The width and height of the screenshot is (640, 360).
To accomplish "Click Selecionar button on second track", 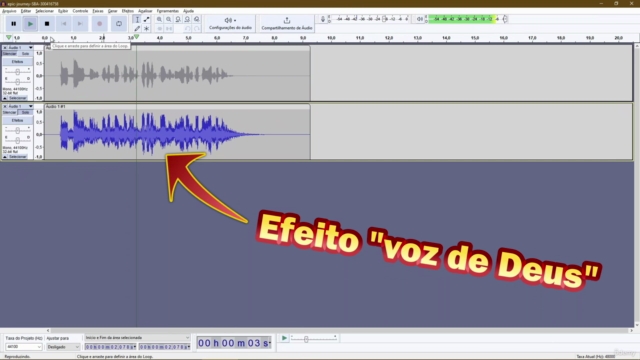I will [x=18, y=157].
